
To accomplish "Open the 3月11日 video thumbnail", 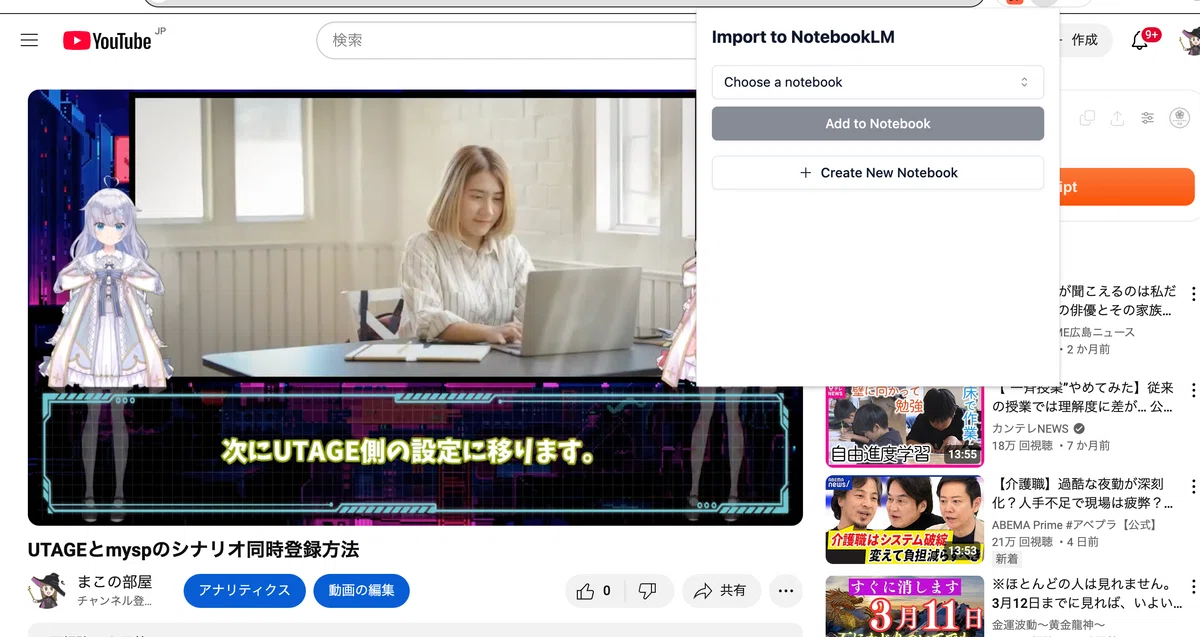I will tap(905, 606).
